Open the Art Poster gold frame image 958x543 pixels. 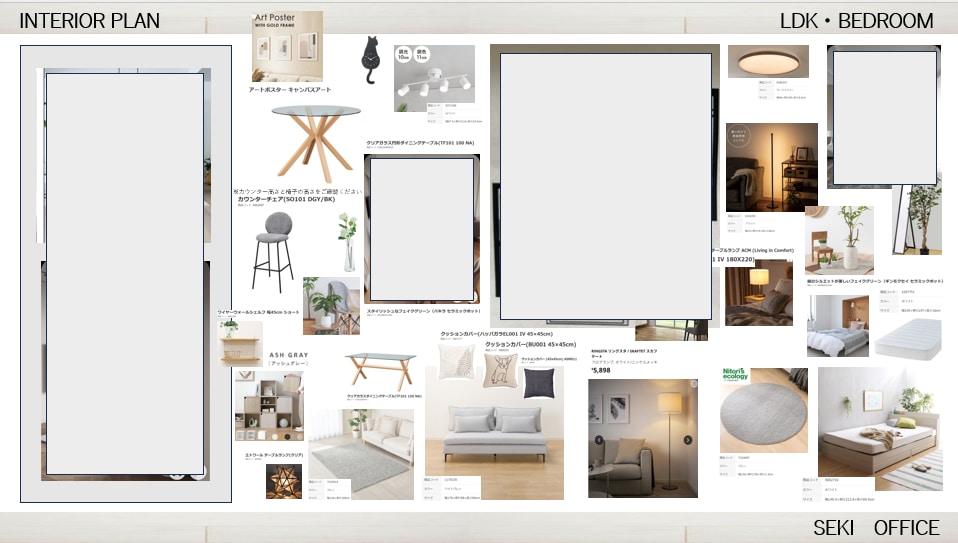click(287, 46)
